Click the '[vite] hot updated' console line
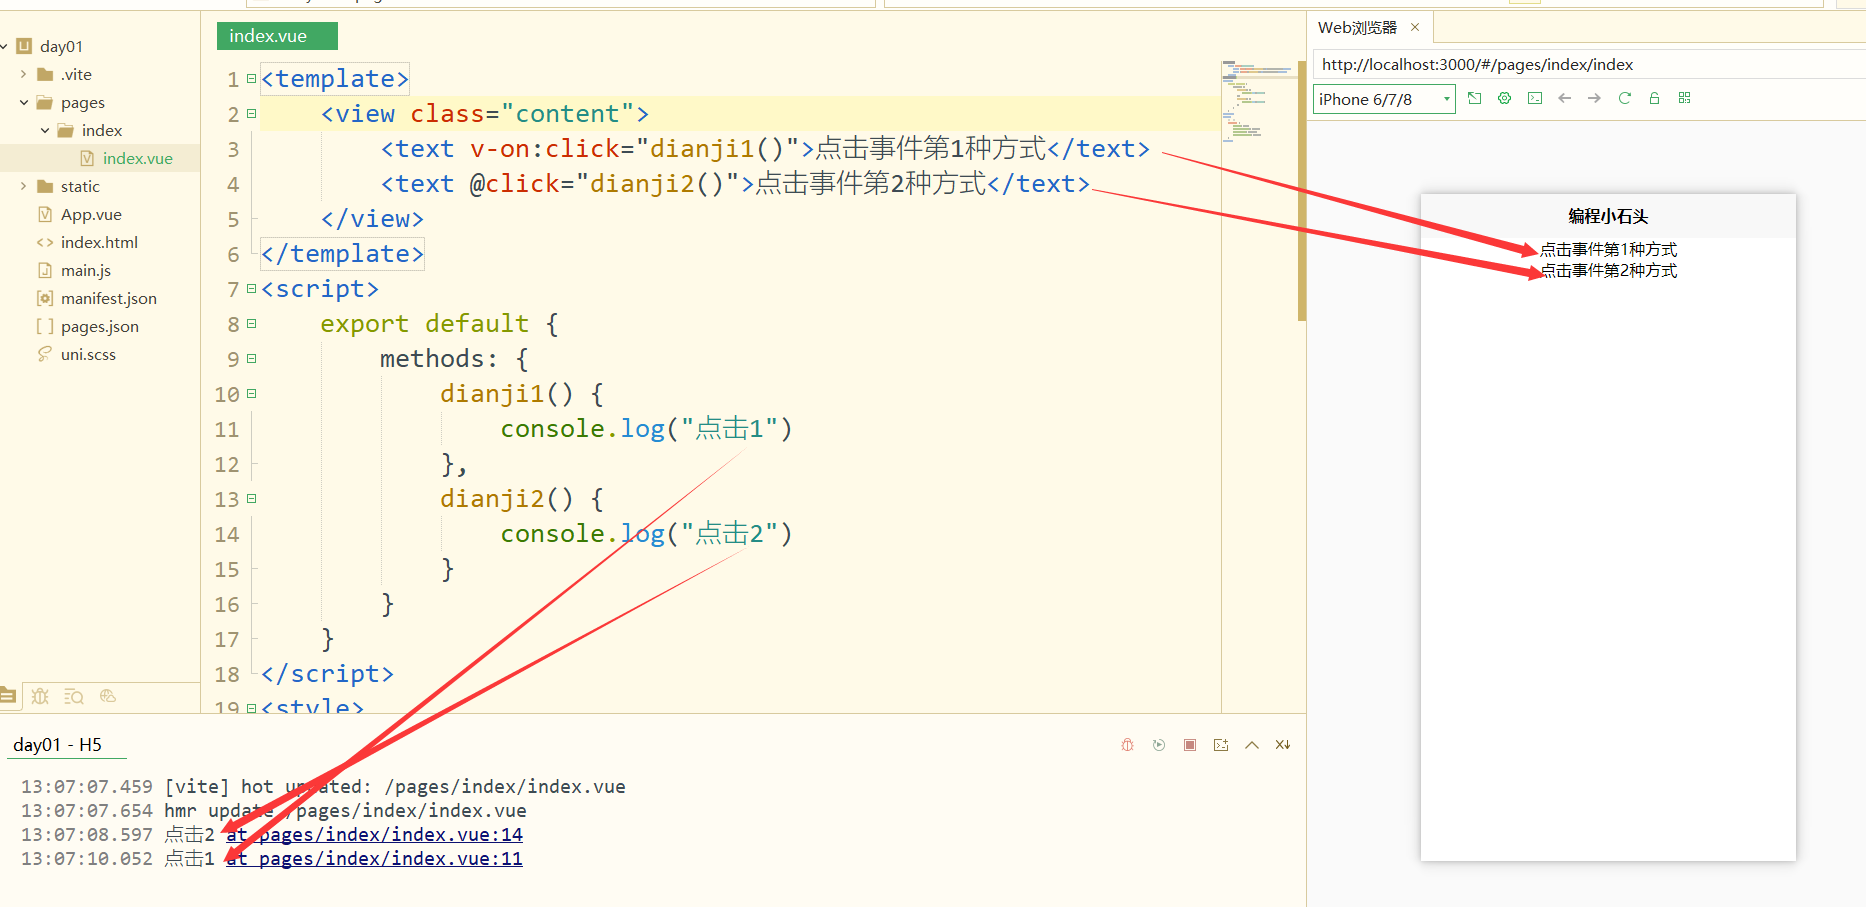1866x907 pixels. click(323, 787)
